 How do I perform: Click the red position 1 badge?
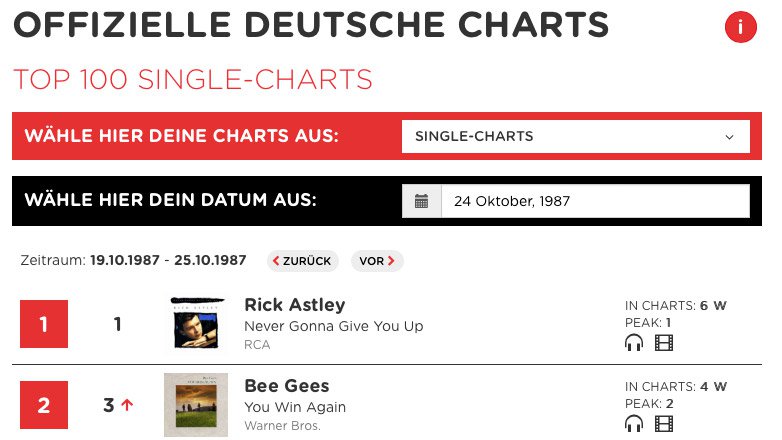[x=44, y=324]
